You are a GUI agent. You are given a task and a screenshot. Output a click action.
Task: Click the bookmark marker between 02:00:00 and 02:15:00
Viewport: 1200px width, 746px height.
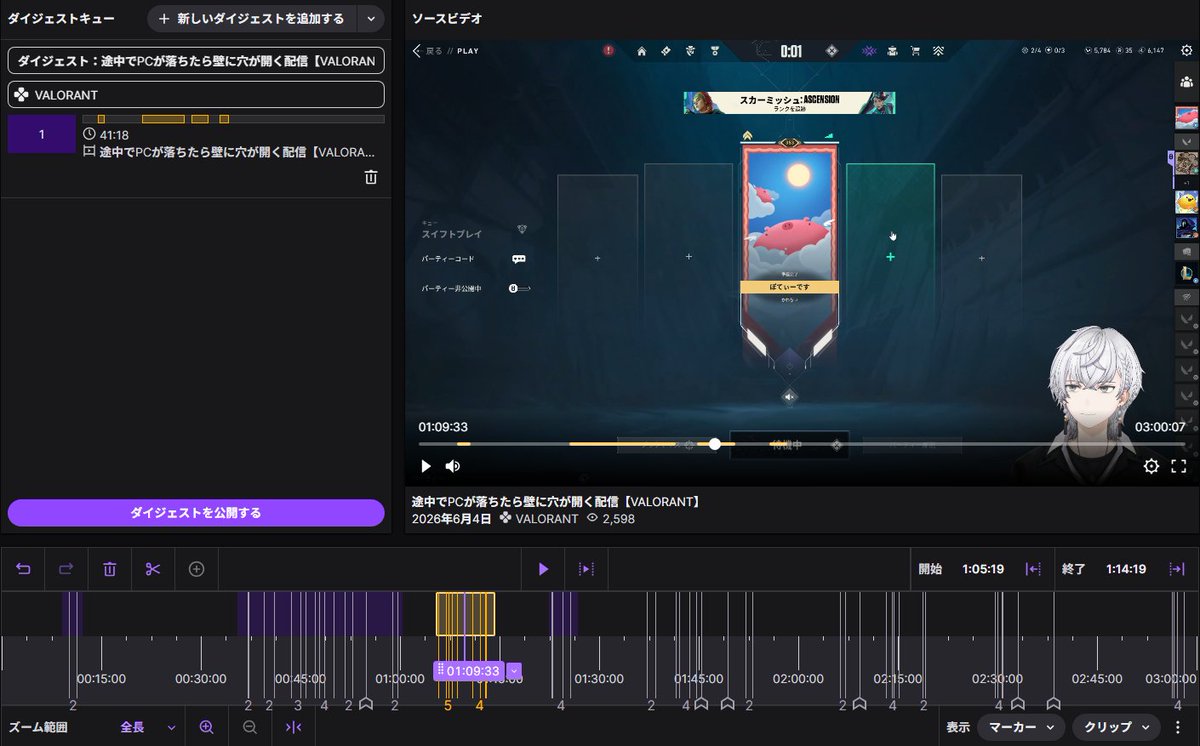(x=860, y=705)
